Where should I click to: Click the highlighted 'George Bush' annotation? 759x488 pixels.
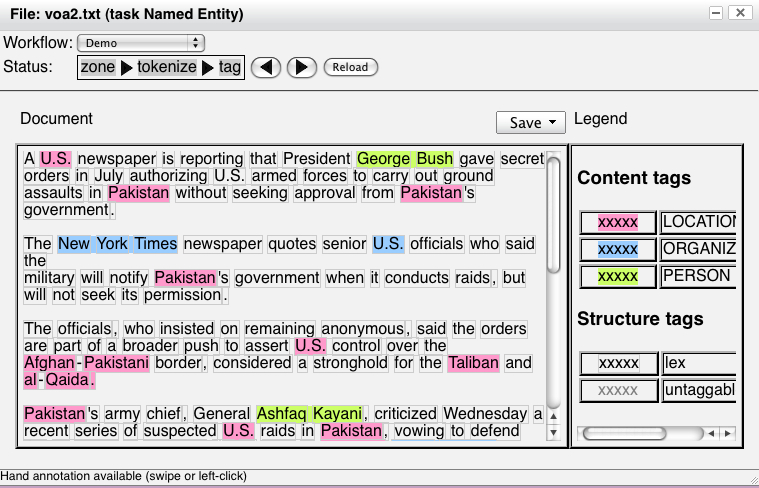coord(405,159)
